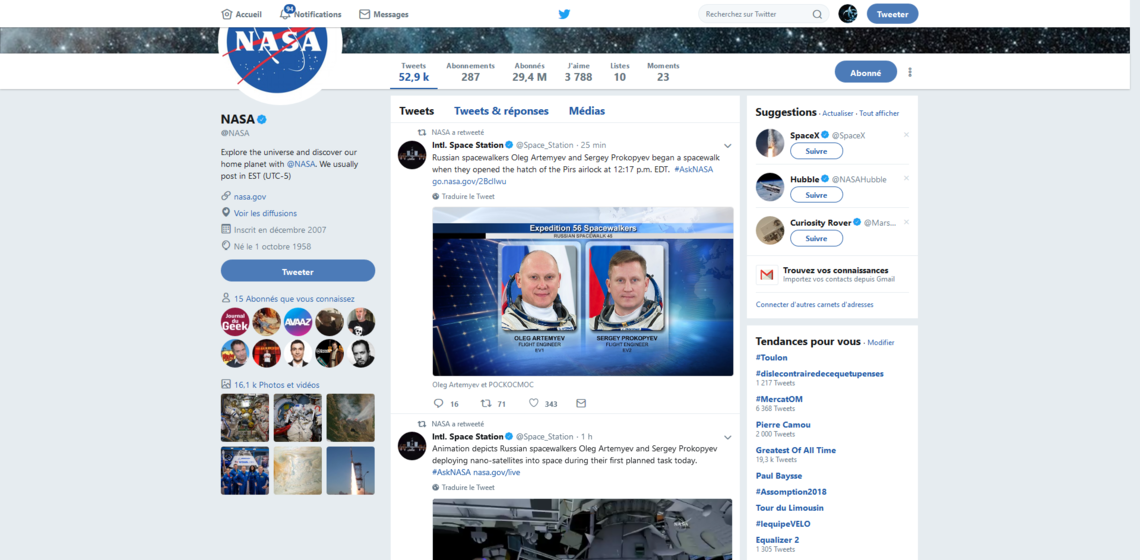
Task: Expand the first tweet's chevron menu
Action: (727, 146)
